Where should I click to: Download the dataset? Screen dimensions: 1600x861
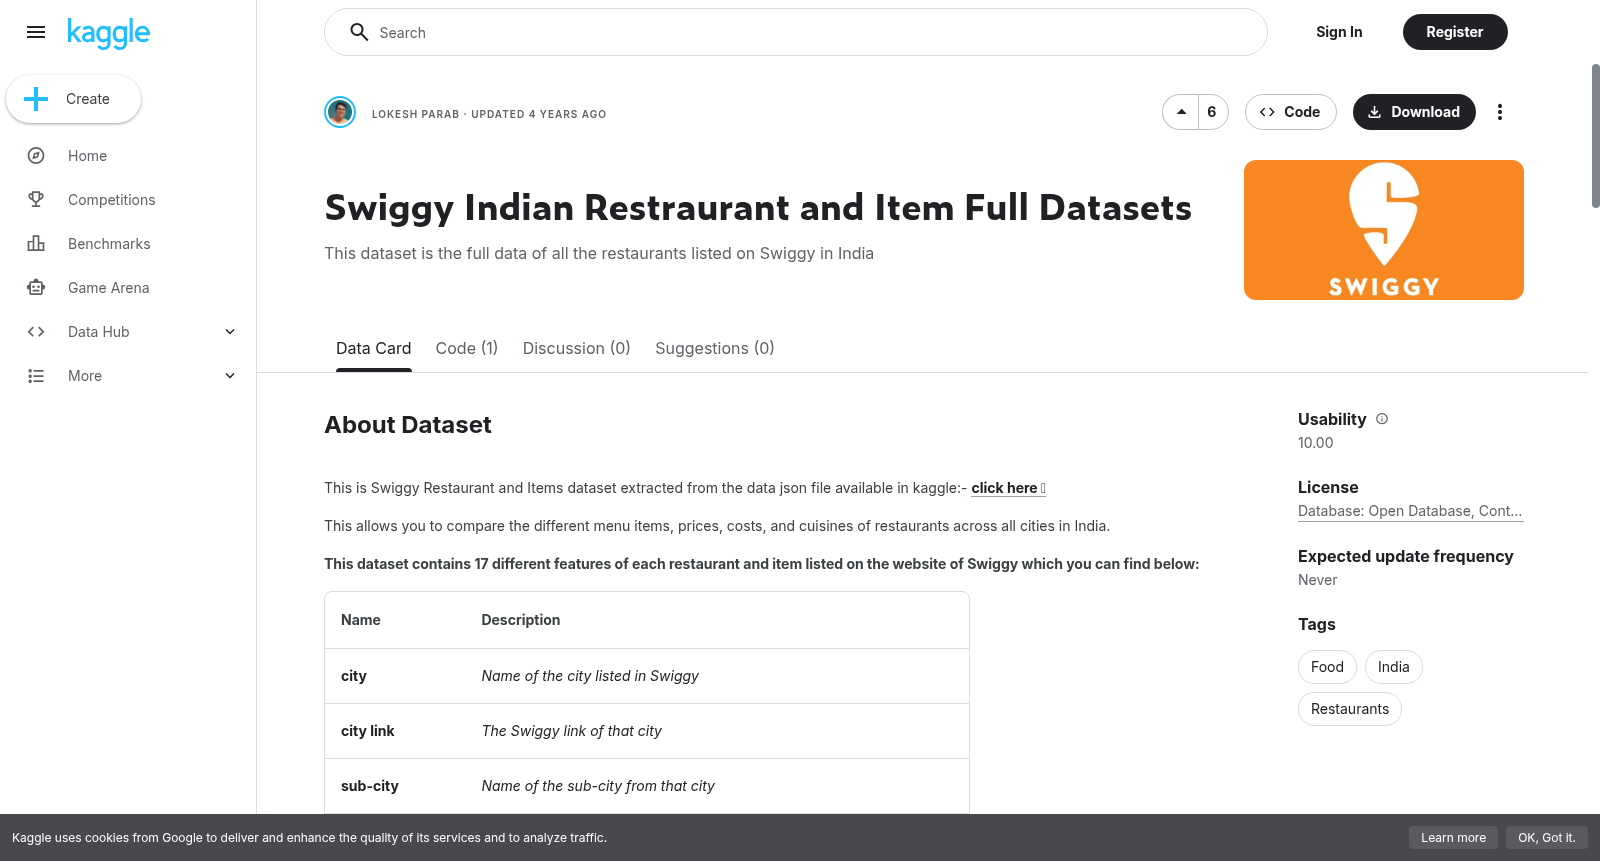click(x=1414, y=112)
